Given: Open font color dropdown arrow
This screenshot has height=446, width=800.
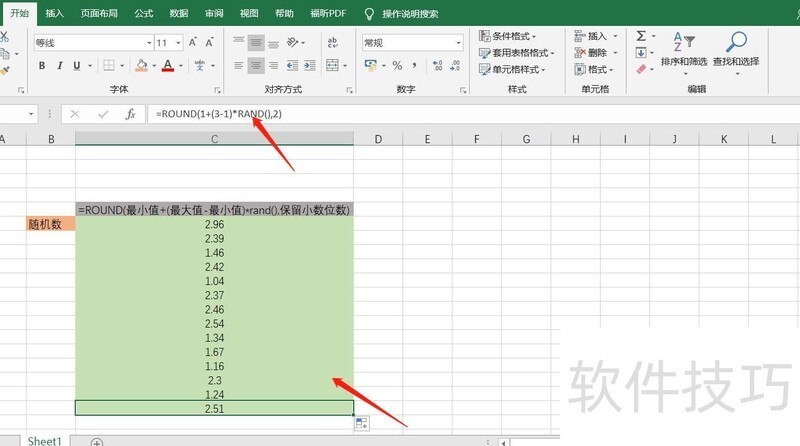Looking at the screenshot, I should [181, 66].
